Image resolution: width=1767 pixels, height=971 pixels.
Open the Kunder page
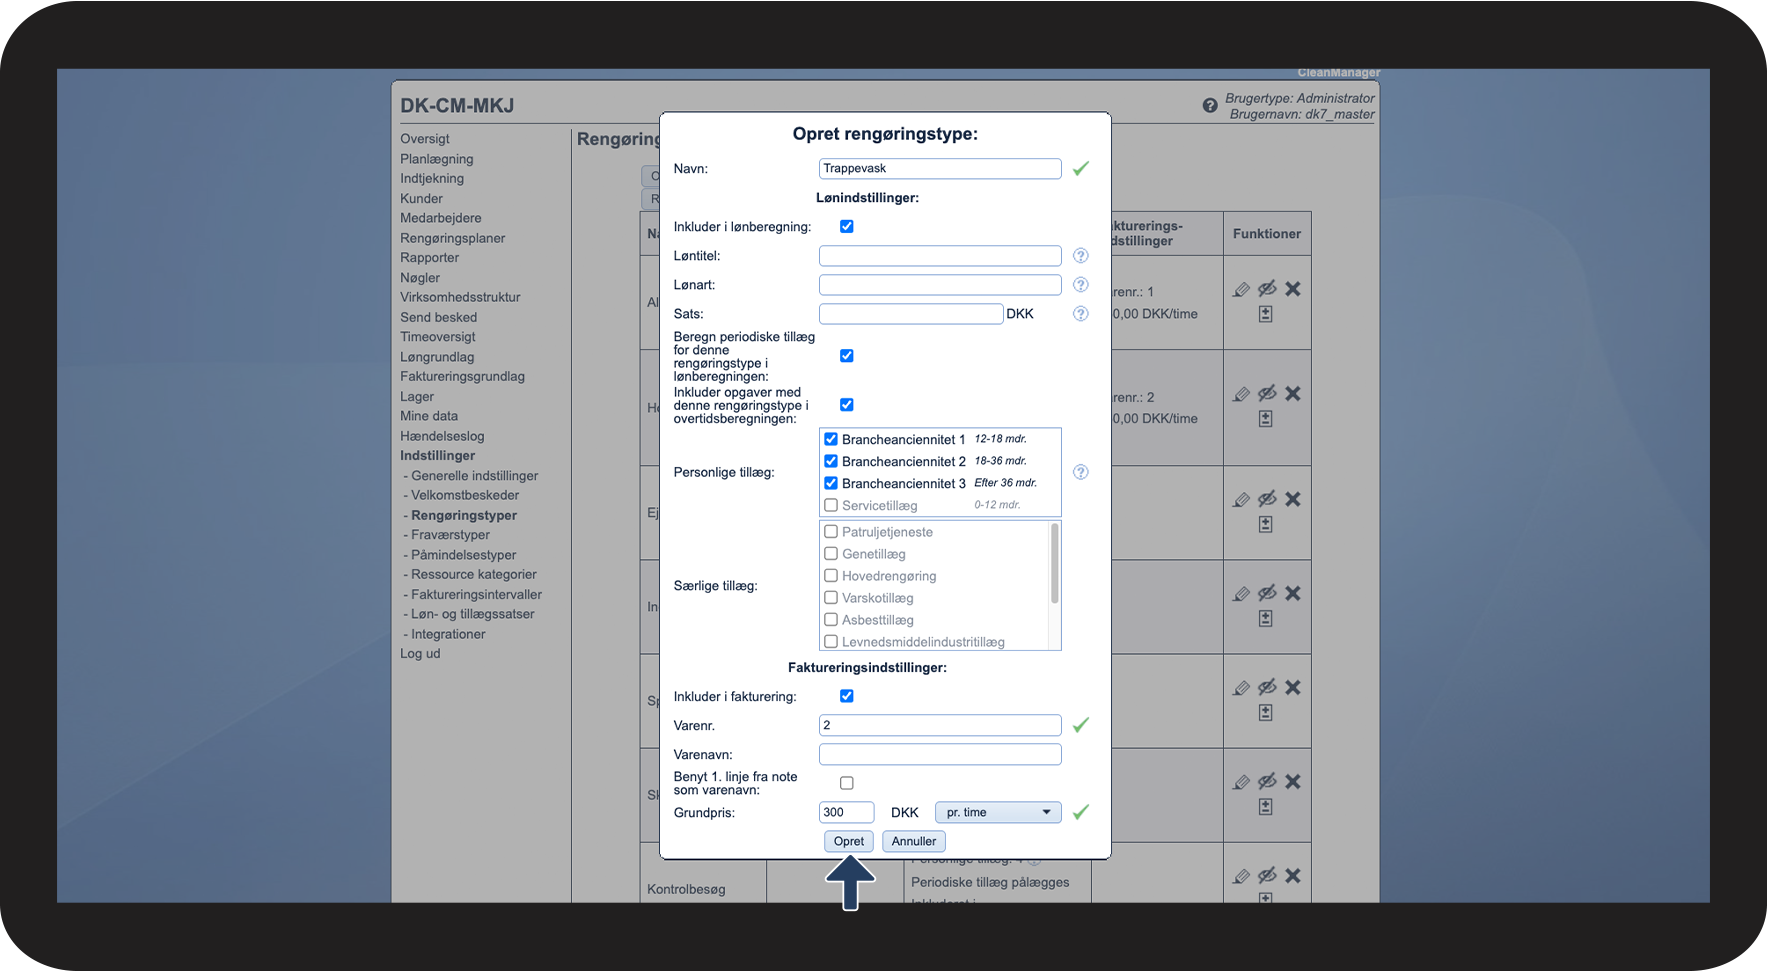pos(421,198)
